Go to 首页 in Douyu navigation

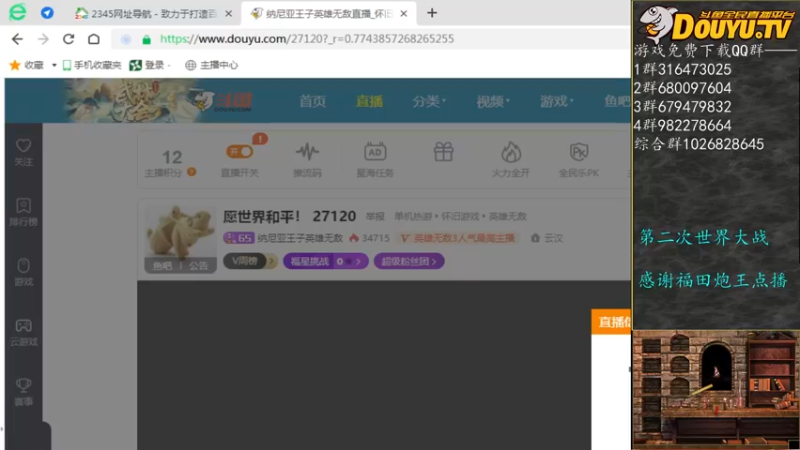coord(312,102)
